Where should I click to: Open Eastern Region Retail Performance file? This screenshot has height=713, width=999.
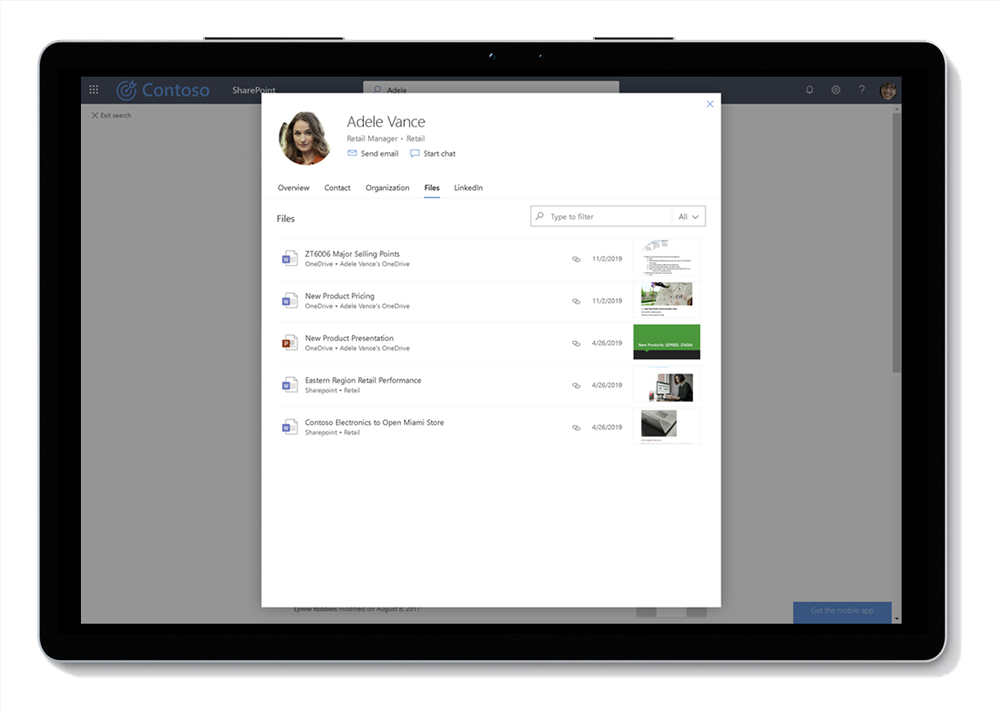(x=363, y=380)
